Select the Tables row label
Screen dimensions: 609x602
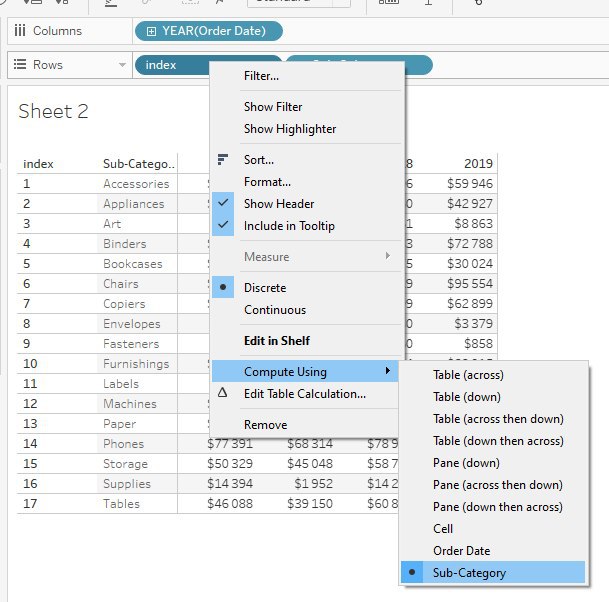[121, 504]
